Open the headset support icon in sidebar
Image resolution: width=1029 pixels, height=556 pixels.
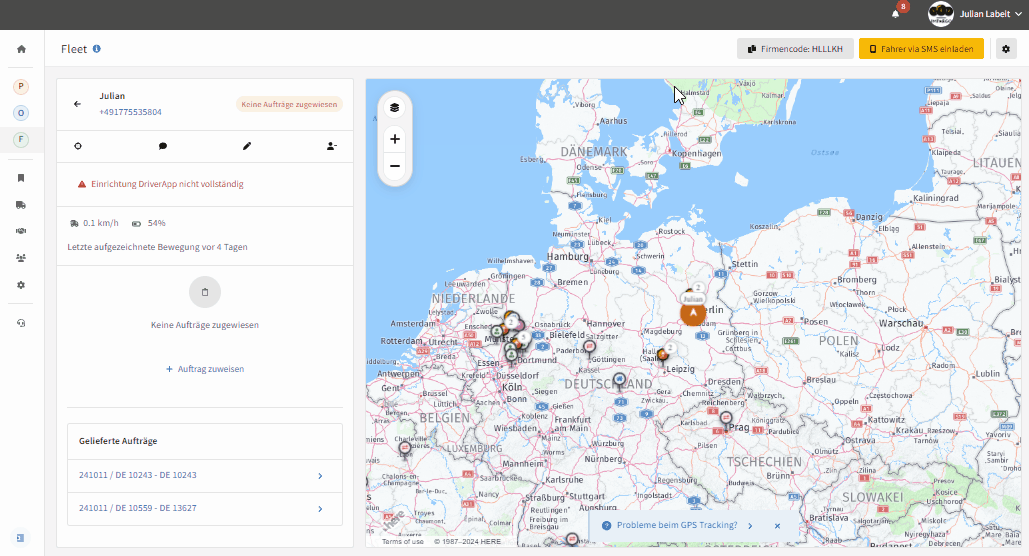[x=21, y=323]
